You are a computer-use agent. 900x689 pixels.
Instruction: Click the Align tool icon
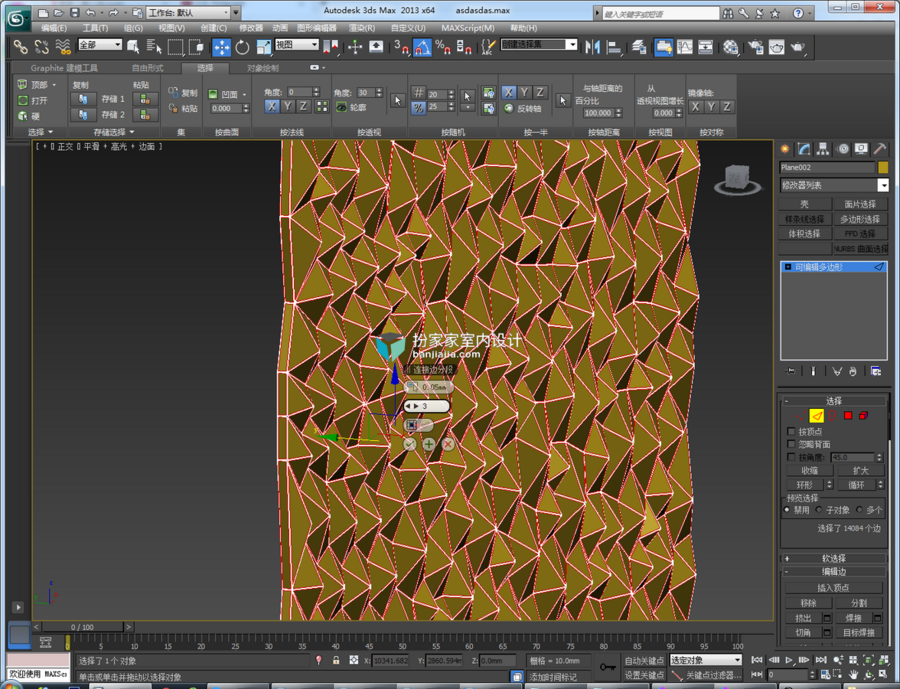[614, 47]
